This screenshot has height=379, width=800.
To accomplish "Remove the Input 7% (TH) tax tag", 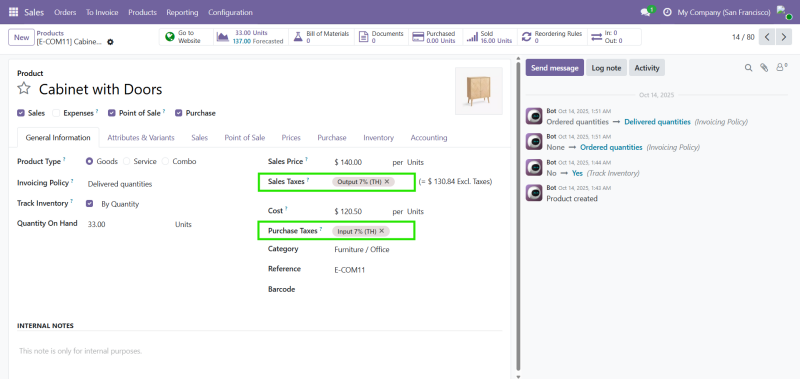I will pyautogui.click(x=382, y=231).
